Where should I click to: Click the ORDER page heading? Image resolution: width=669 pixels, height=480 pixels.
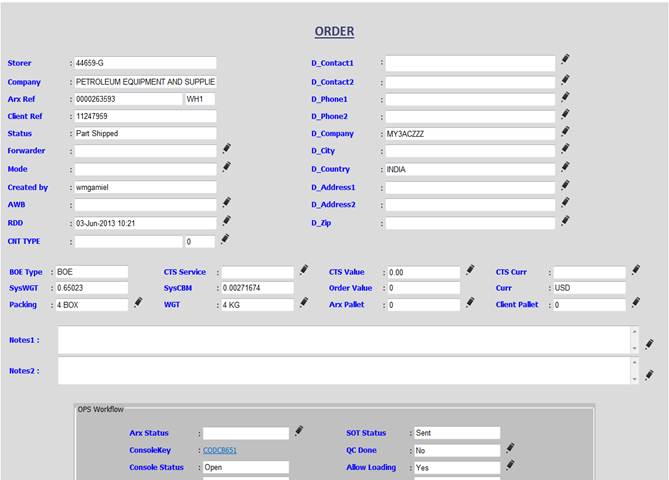pos(334,32)
